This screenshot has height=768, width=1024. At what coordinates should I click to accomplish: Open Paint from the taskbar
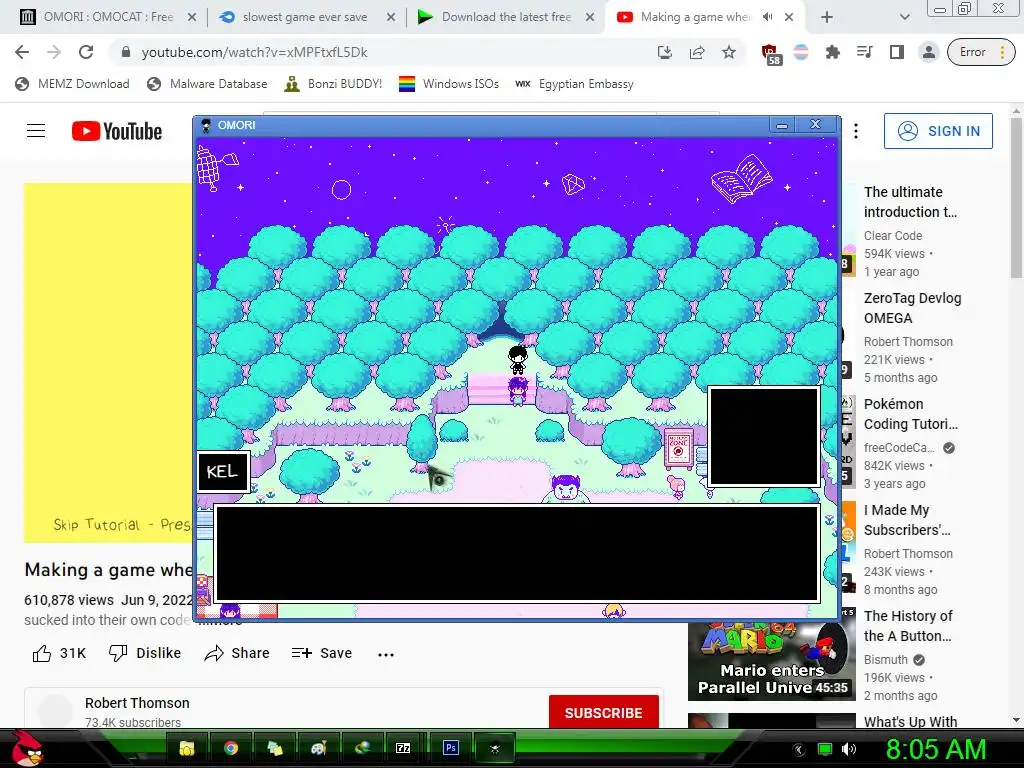click(x=319, y=748)
